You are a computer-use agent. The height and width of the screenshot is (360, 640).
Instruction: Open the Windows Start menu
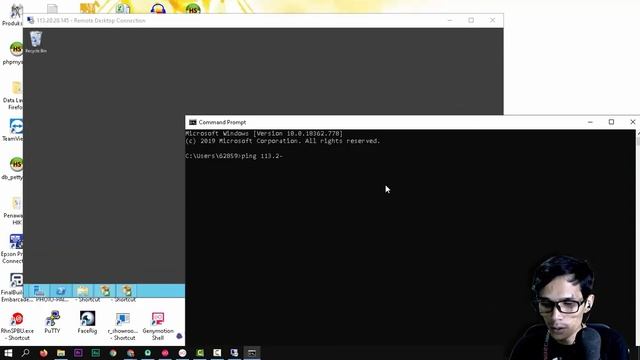[8, 353]
